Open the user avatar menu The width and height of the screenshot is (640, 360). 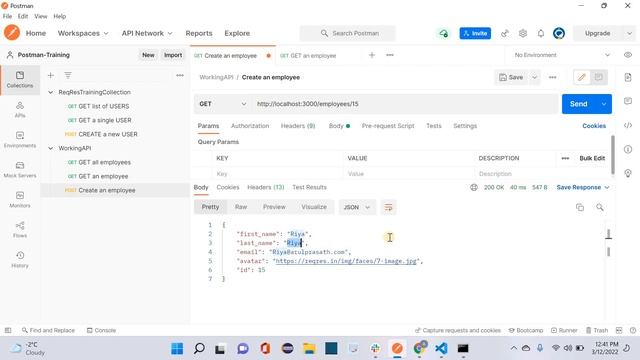[x=559, y=33]
